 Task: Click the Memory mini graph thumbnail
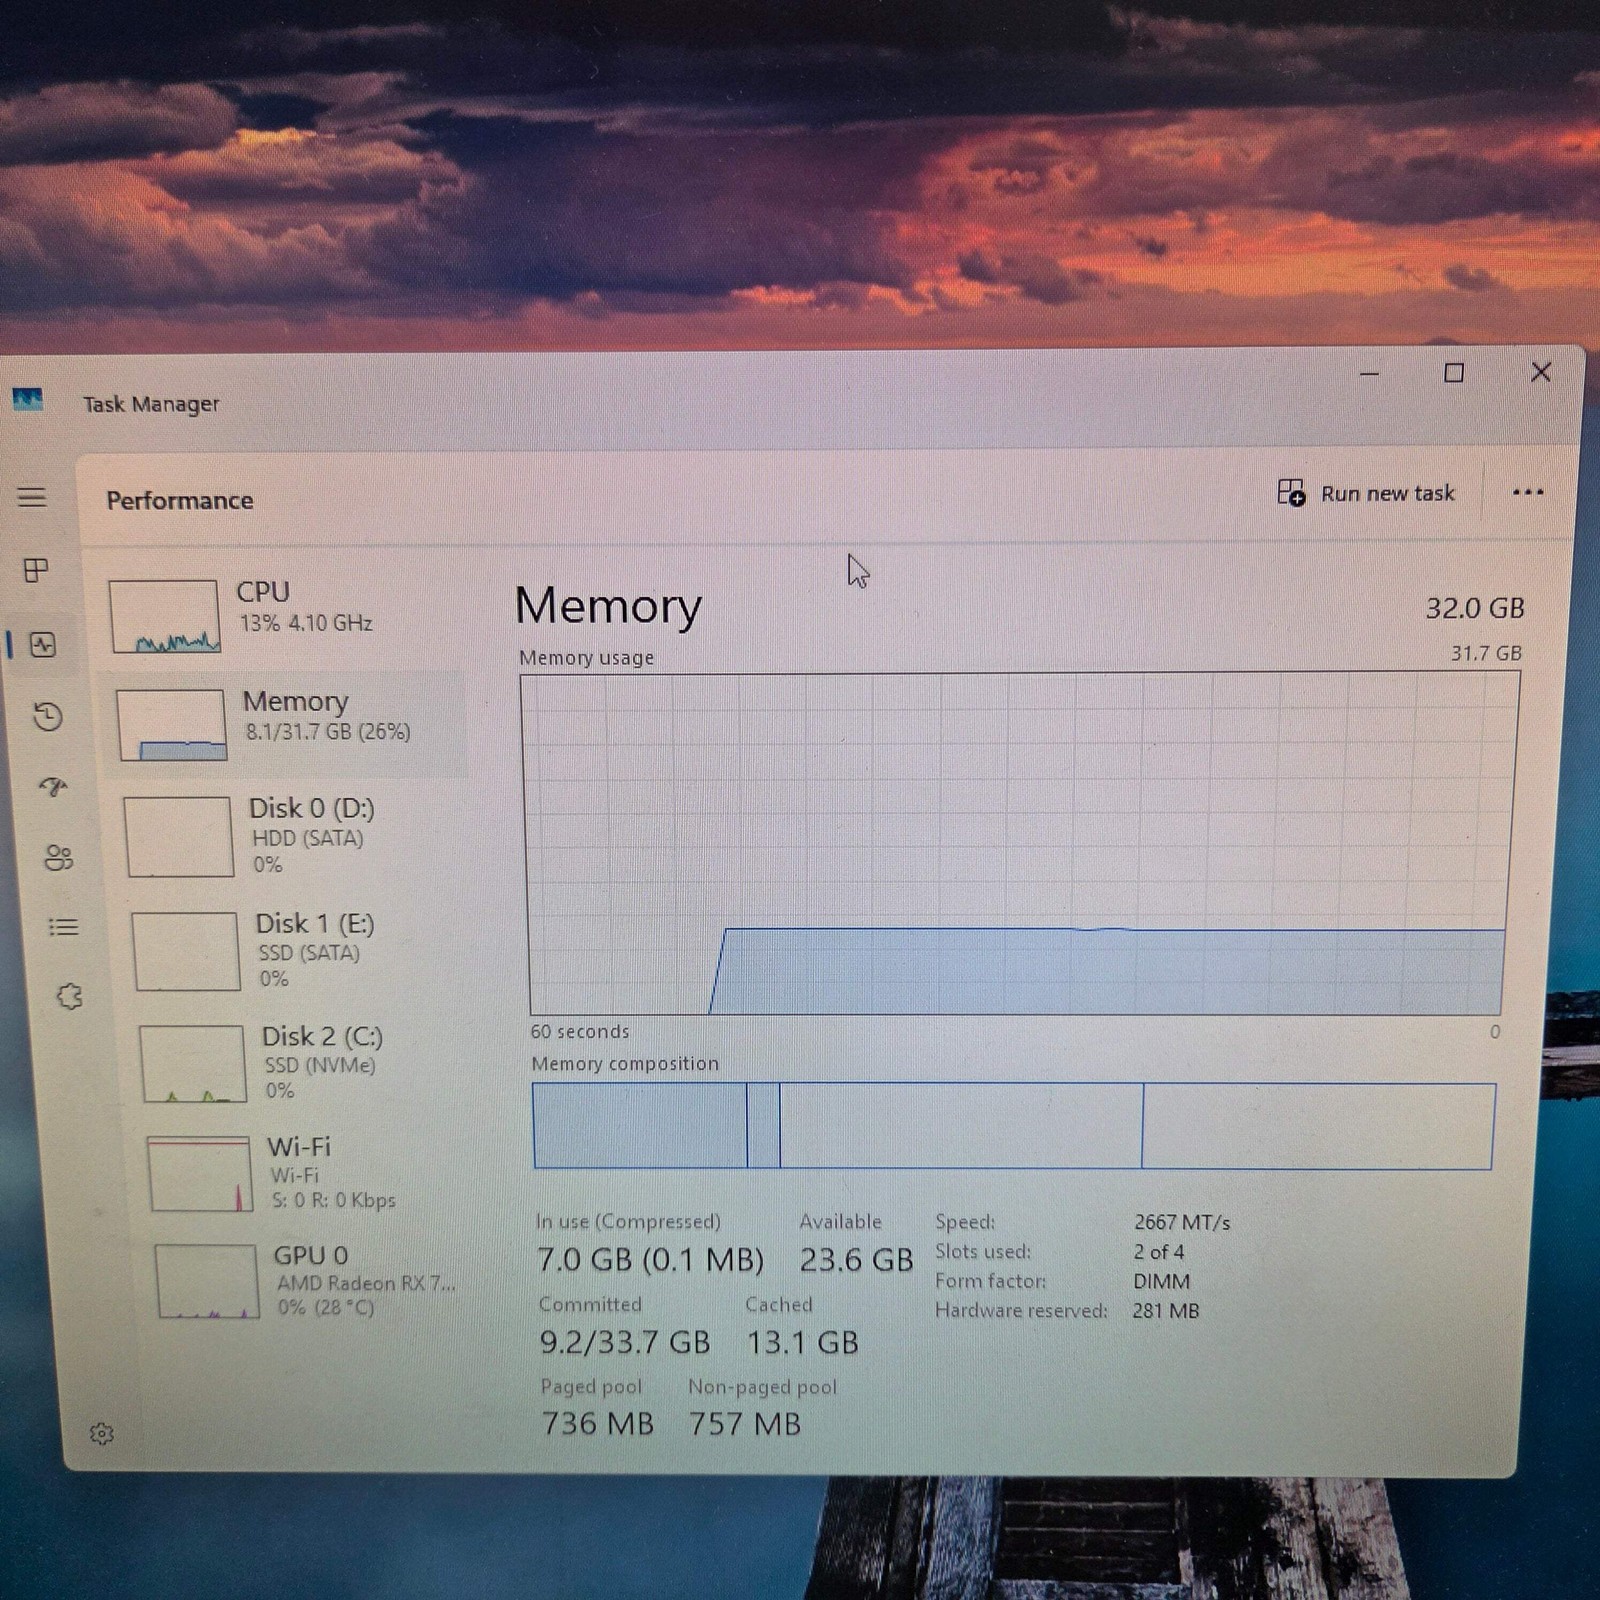[x=171, y=725]
